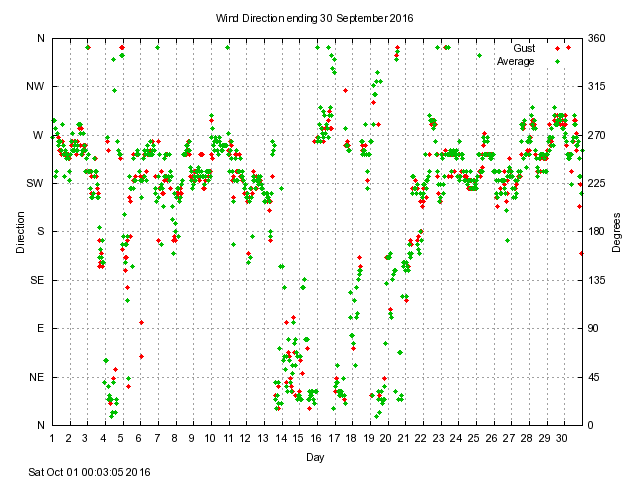Click day '13' on the x-axis
The width and height of the screenshot is (640, 480).
263,438
